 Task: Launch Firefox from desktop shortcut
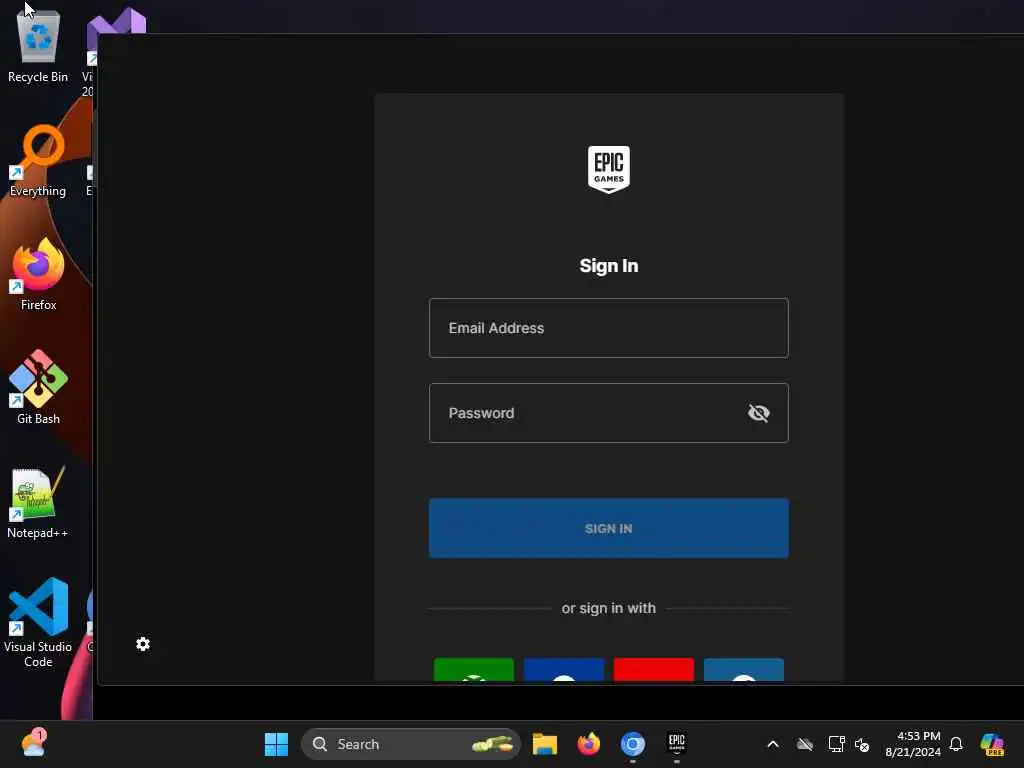pos(38,275)
